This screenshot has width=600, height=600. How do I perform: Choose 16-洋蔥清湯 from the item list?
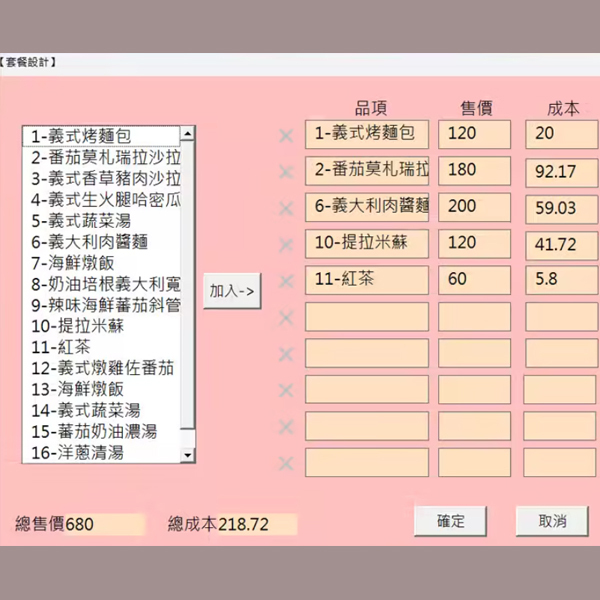(100, 453)
